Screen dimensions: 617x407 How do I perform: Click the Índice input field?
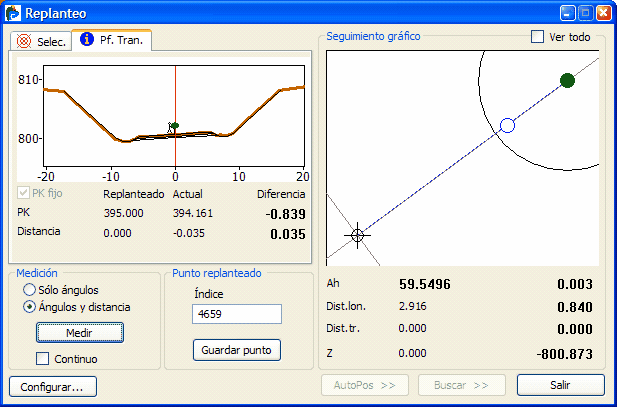click(x=236, y=314)
